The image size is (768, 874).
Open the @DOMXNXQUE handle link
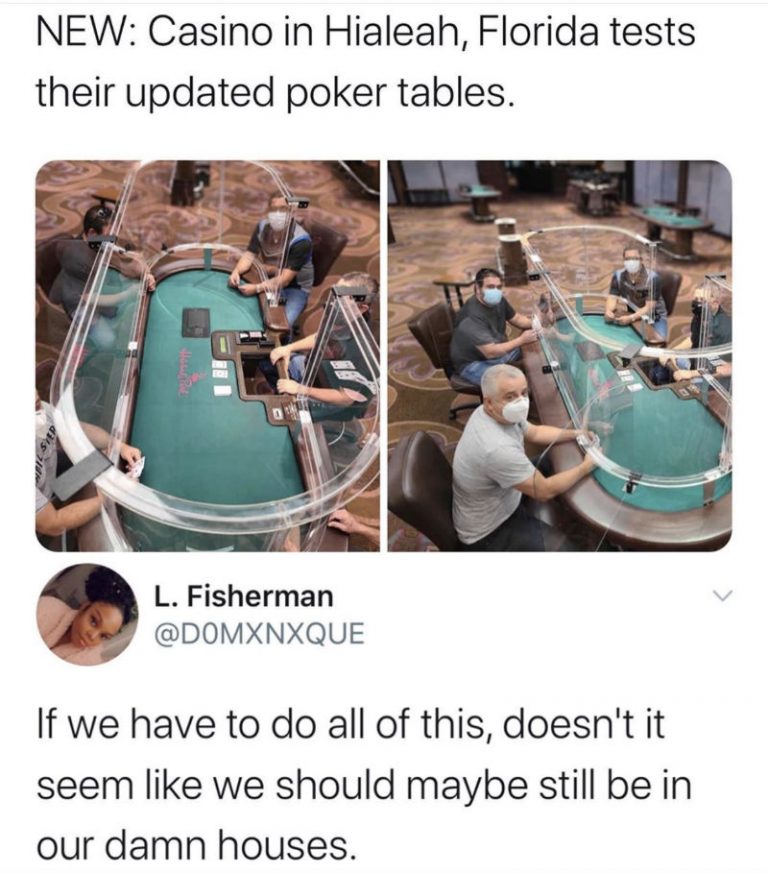coord(259,634)
